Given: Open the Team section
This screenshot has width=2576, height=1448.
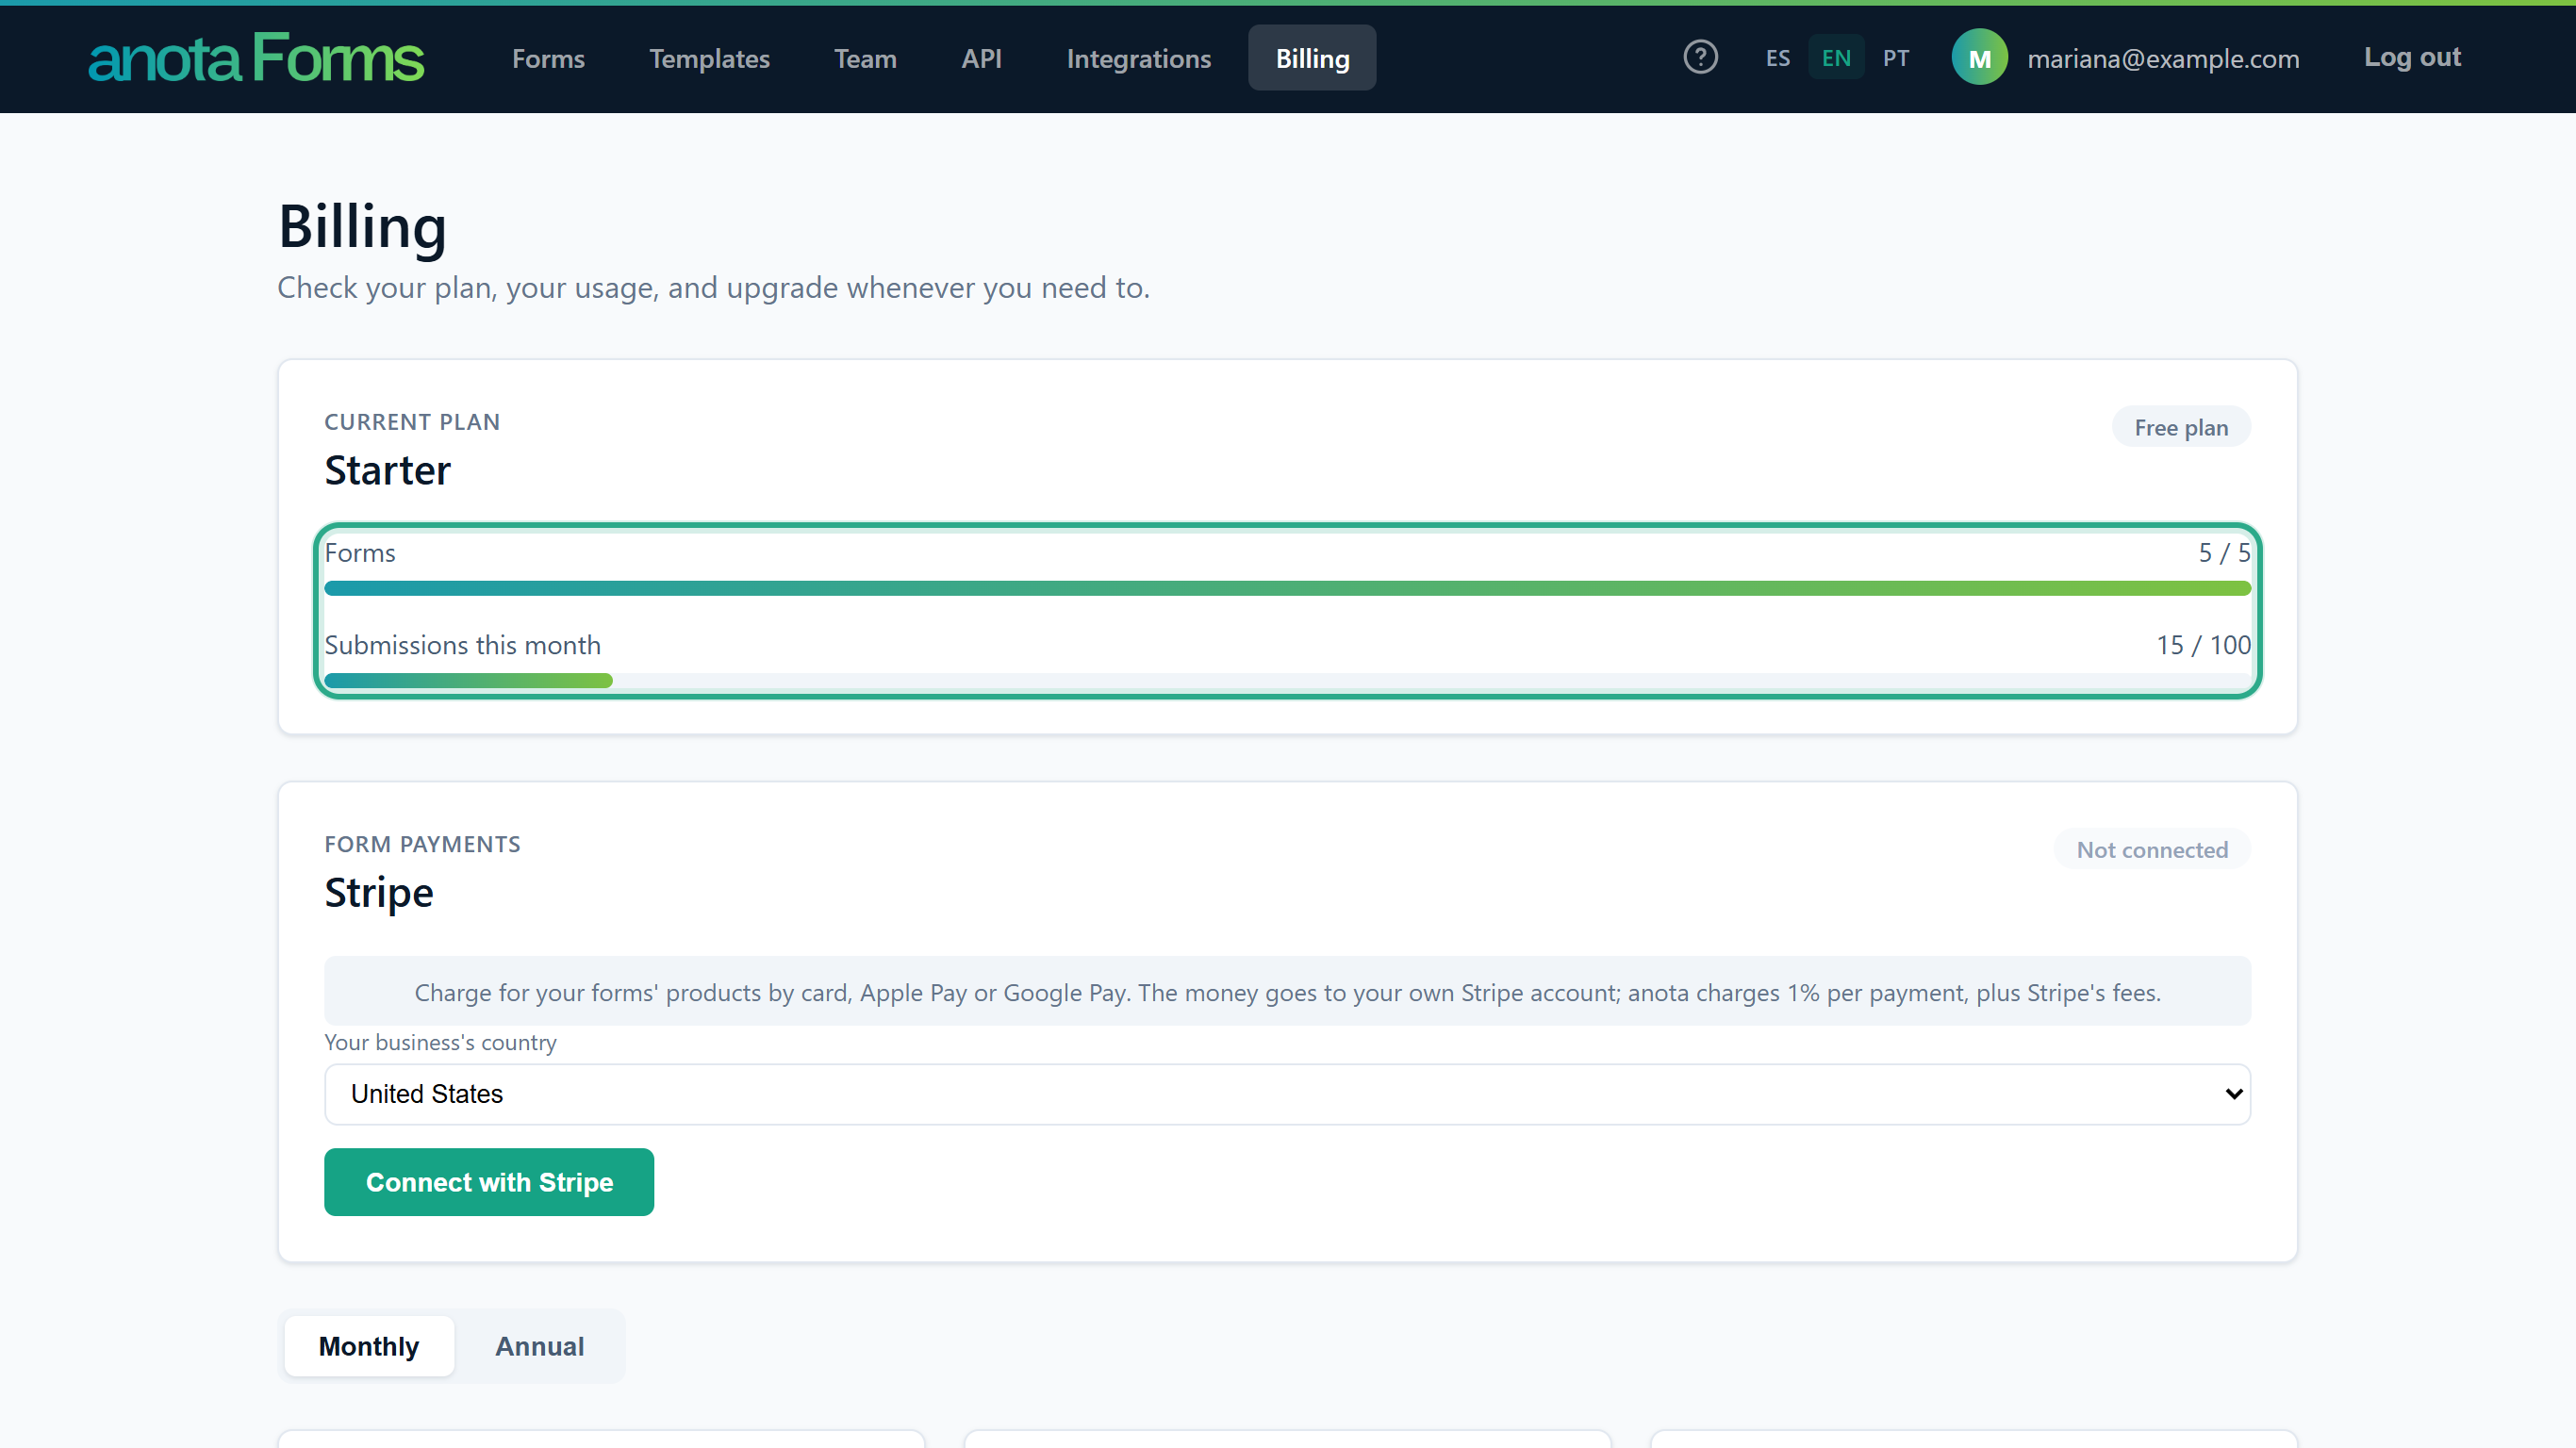Looking at the screenshot, I should [865, 58].
